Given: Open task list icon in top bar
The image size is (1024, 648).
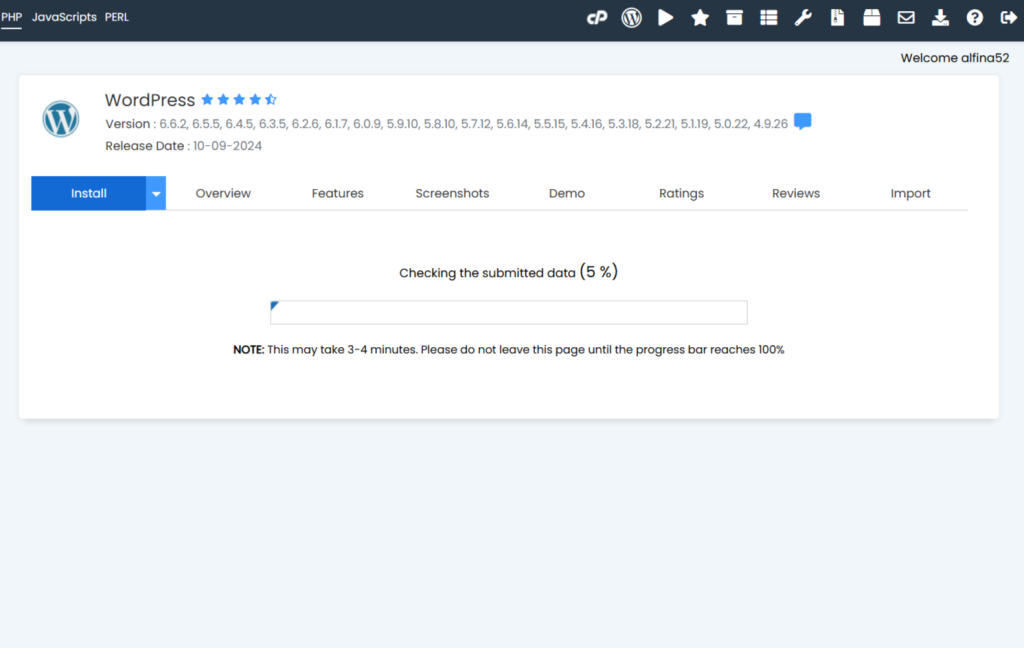Looking at the screenshot, I should [768, 17].
